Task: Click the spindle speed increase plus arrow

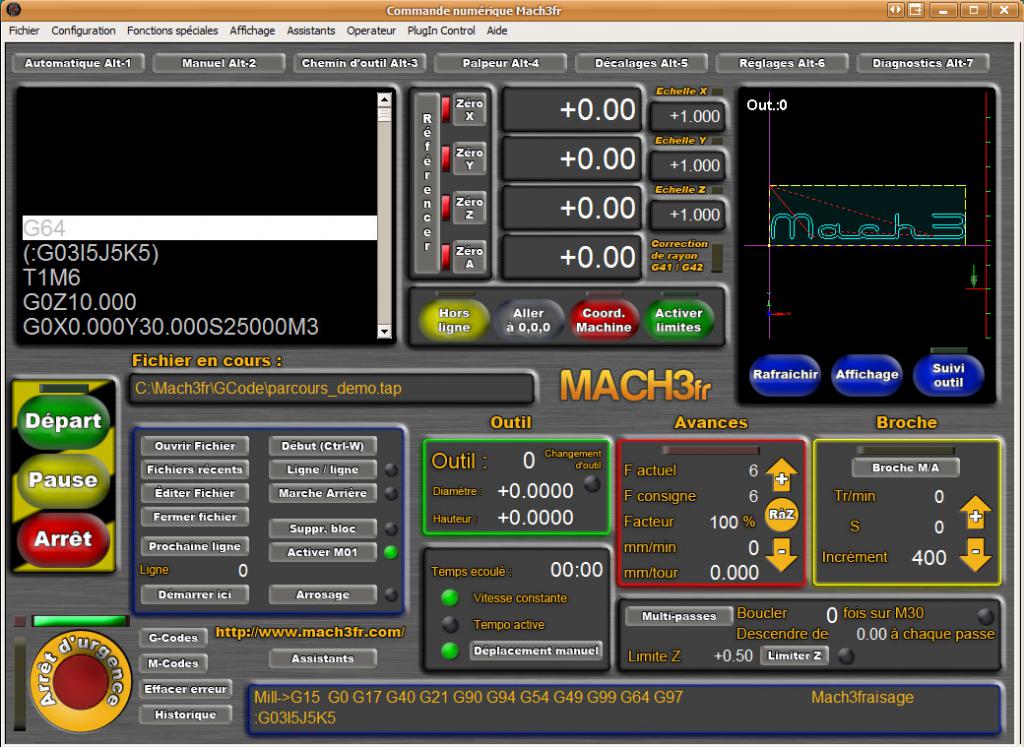Action: (x=975, y=512)
